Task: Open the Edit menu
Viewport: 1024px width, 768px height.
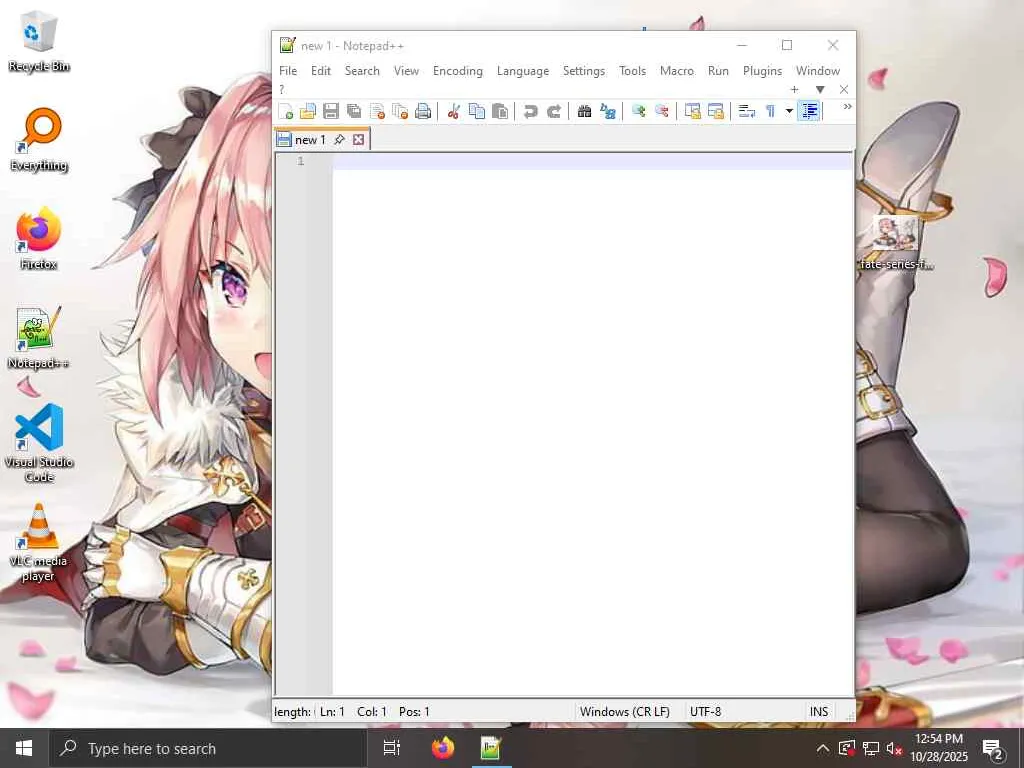Action: pyautogui.click(x=321, y=71)
